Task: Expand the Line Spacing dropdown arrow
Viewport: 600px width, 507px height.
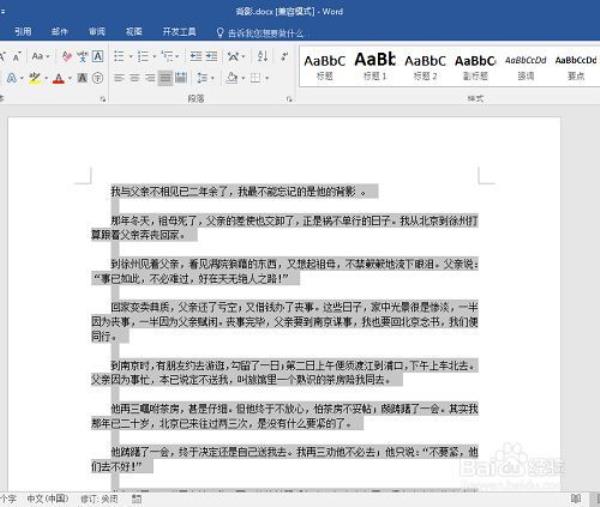Action: click(212, 78)
